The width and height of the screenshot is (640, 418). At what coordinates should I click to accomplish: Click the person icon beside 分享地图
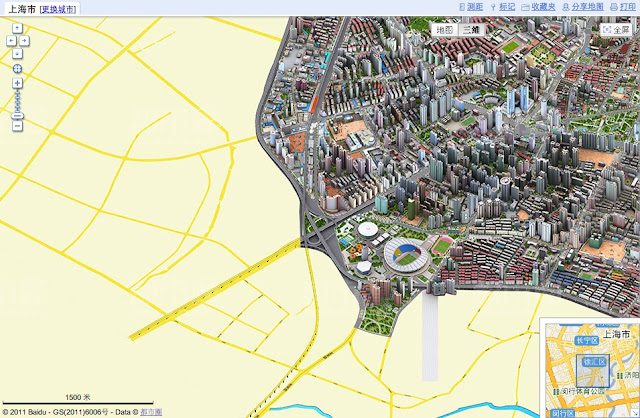[x=566, y=7]
